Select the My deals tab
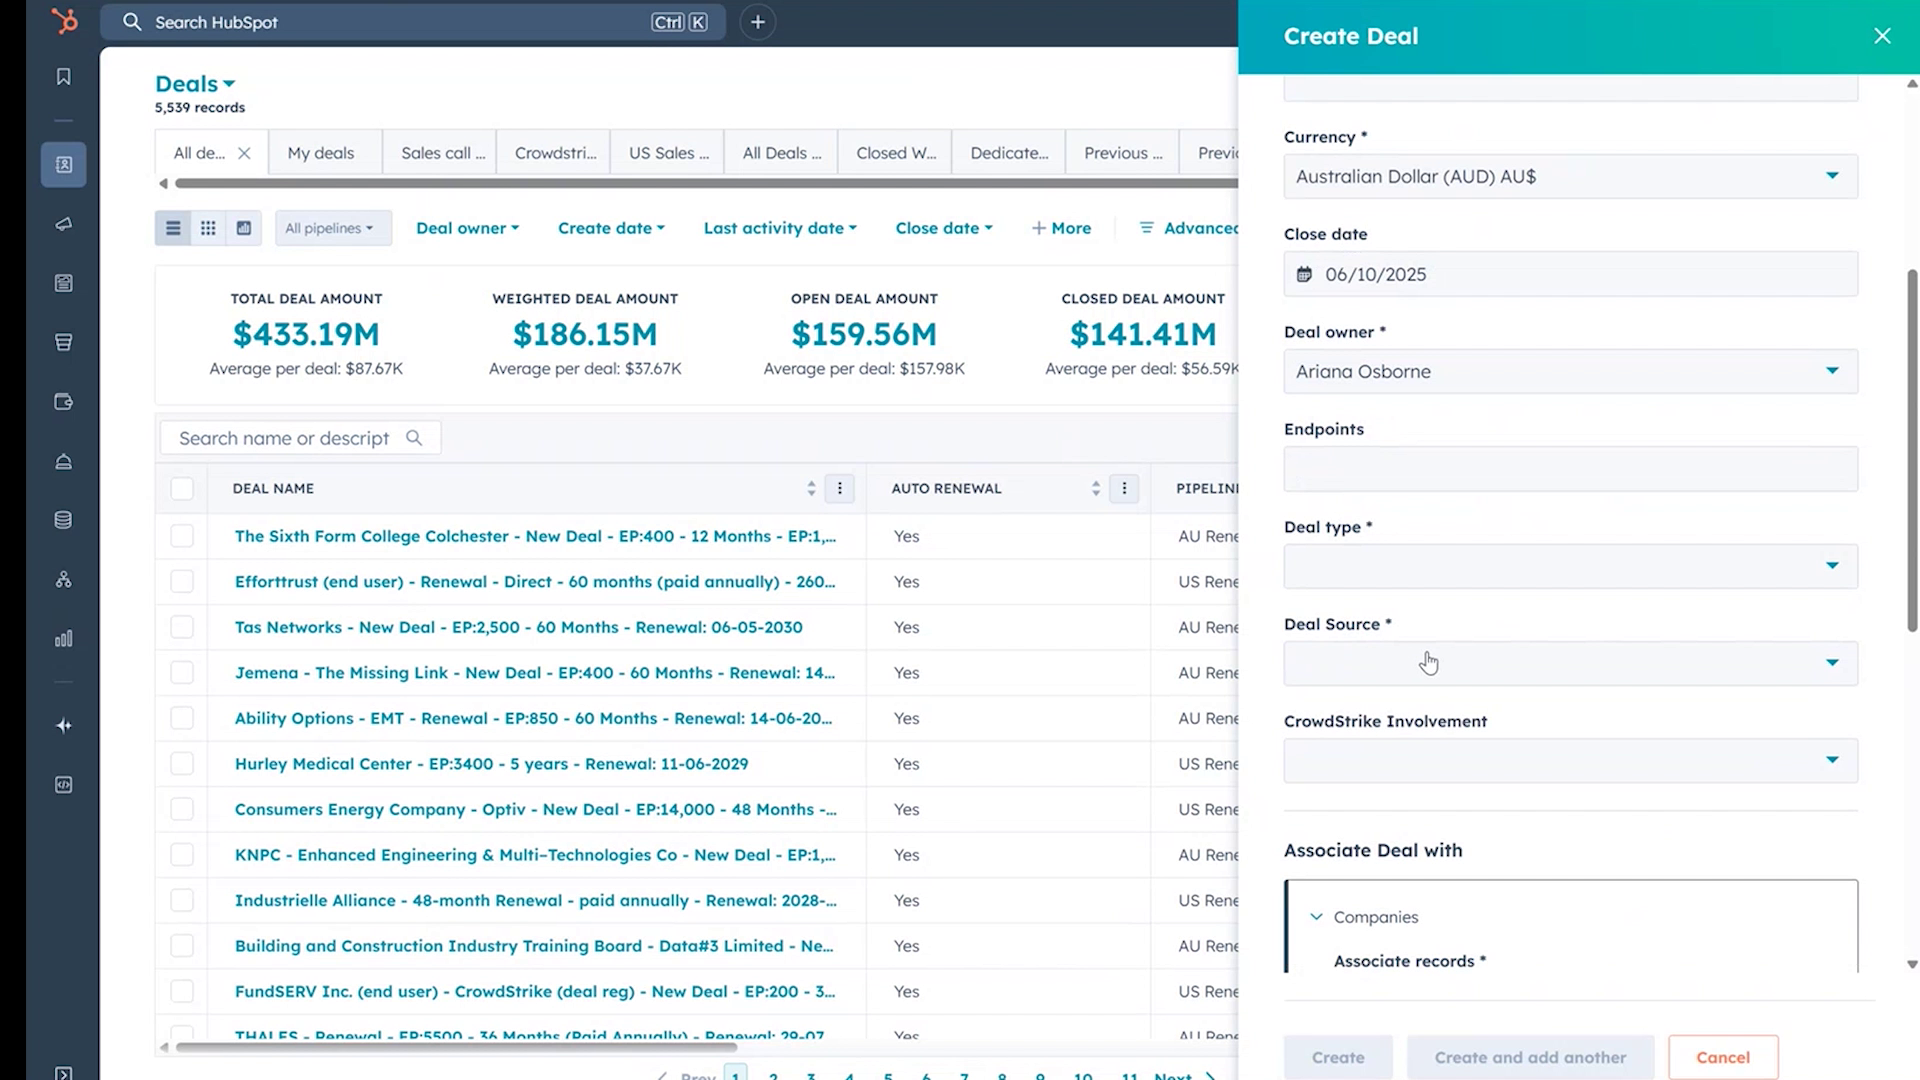 click(x=320, y=152)
